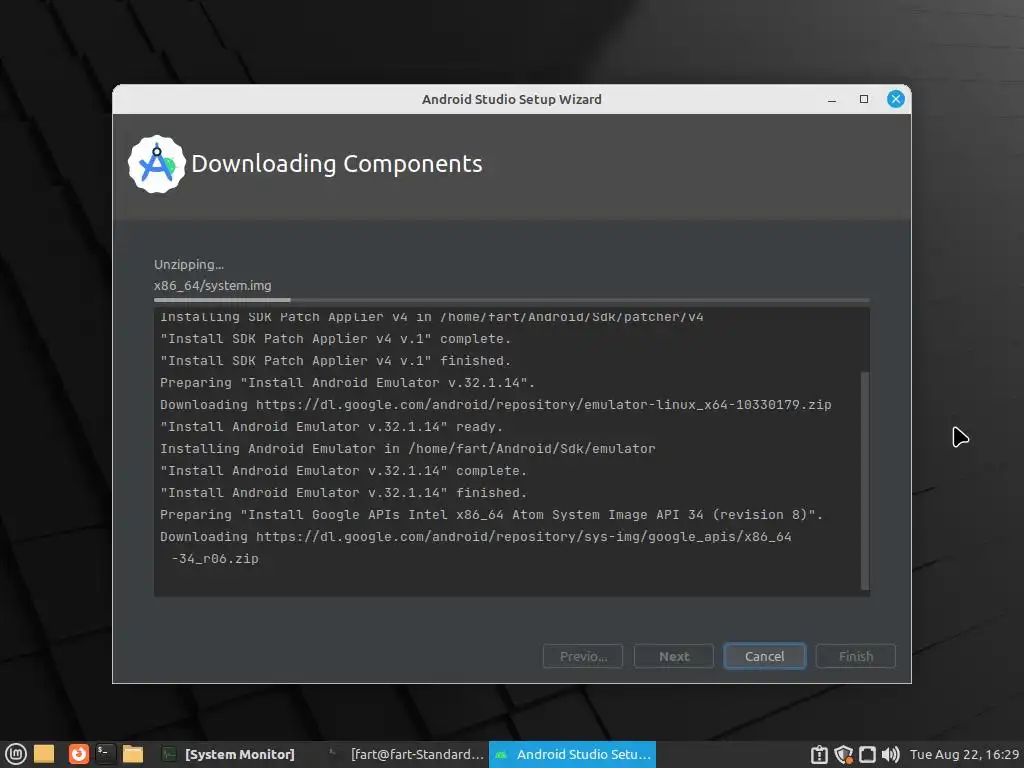This screenshot has width=1024, height=768.
Task: Click log line 'Install Android Emulator v.32.1.14" complete.'
Action: [x=344, y=471]
